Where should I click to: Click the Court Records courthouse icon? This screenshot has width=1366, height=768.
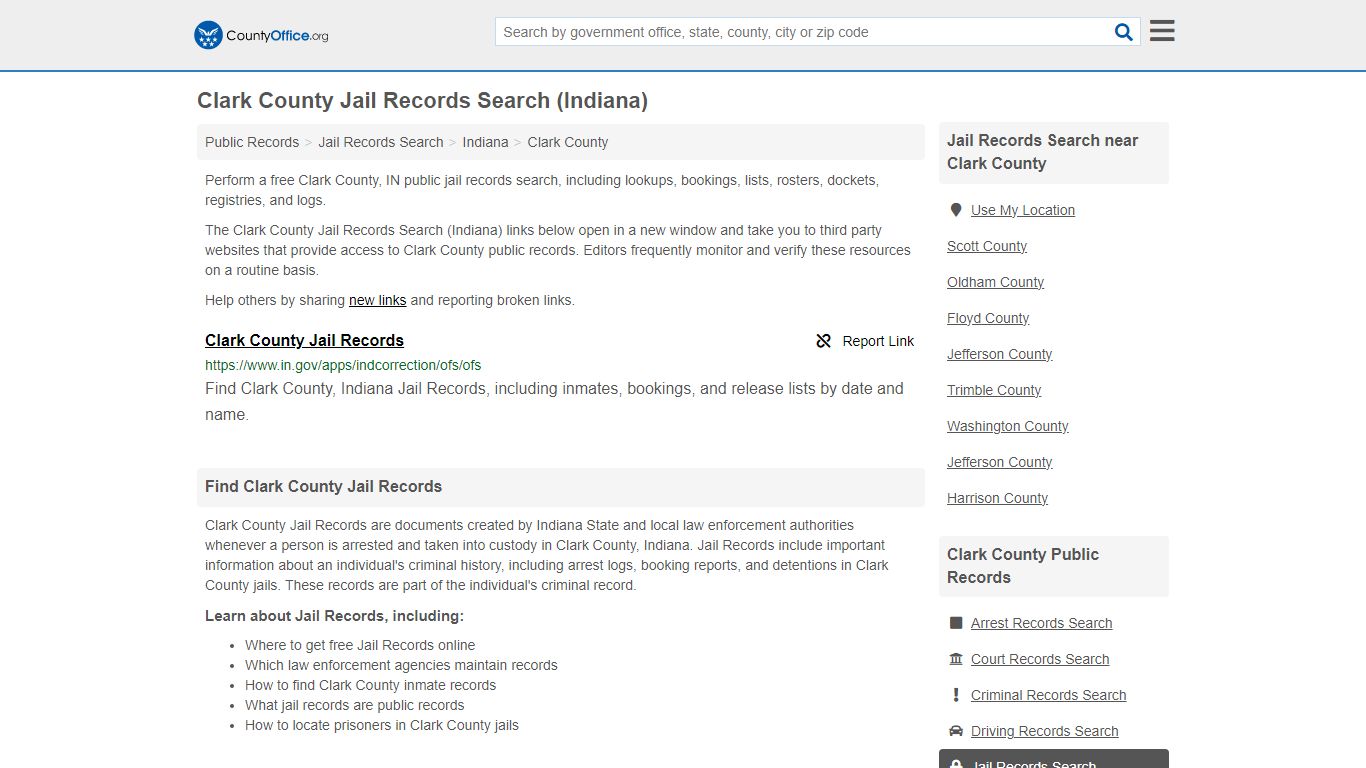pyautogui.click(x=956, y=659)
